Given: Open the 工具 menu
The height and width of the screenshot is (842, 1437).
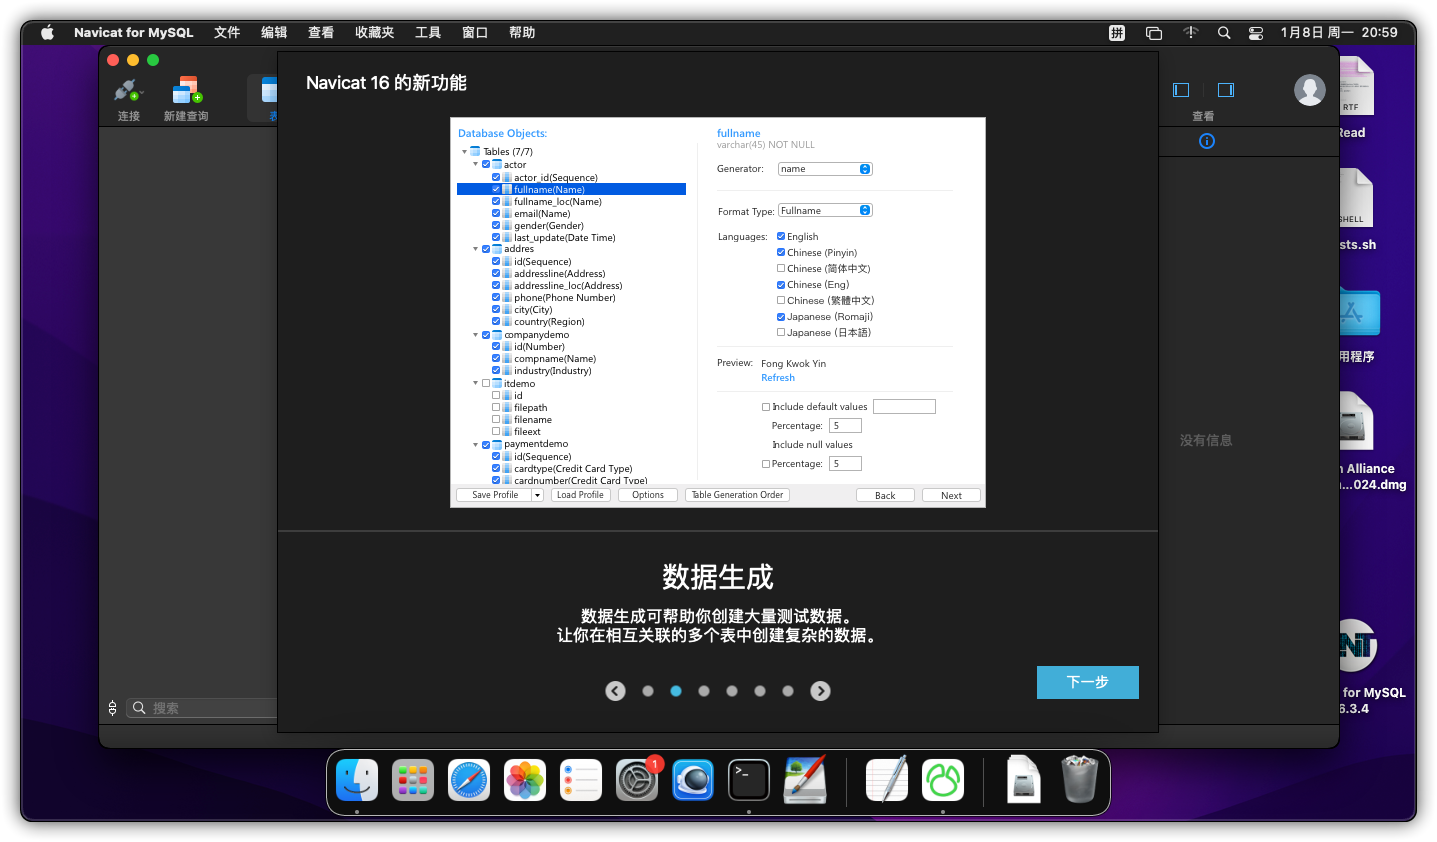Looking at the screenshot, I should pos(428,32).
